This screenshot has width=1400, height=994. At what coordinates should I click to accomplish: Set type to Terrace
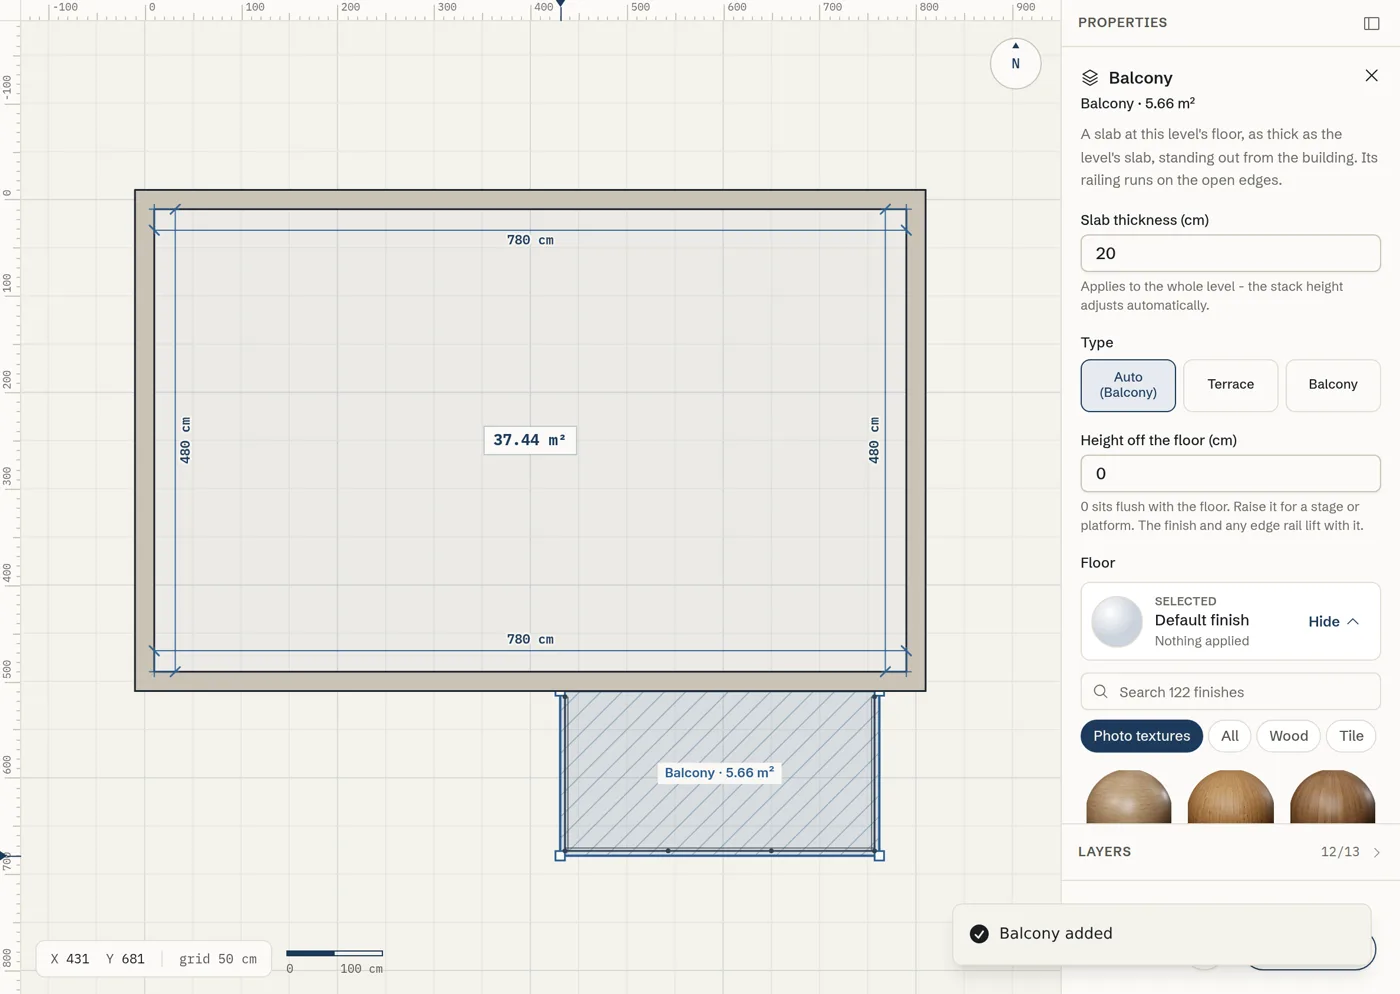point(1230,385)
